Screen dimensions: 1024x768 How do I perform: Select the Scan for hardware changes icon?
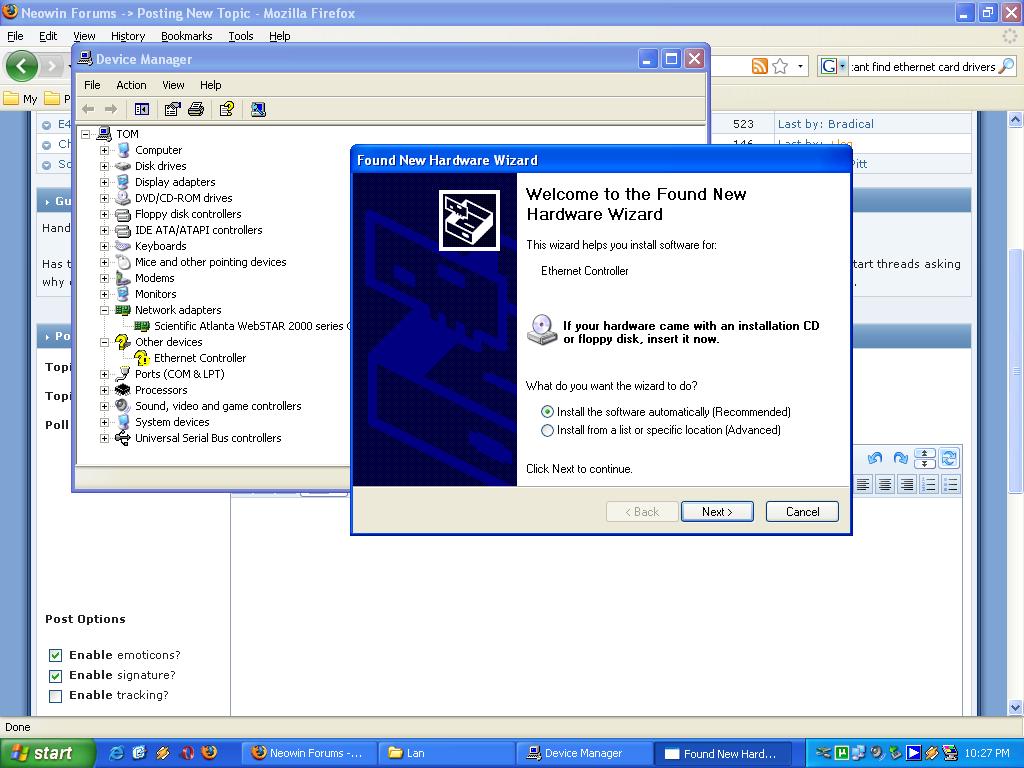[x=258, y=109]
